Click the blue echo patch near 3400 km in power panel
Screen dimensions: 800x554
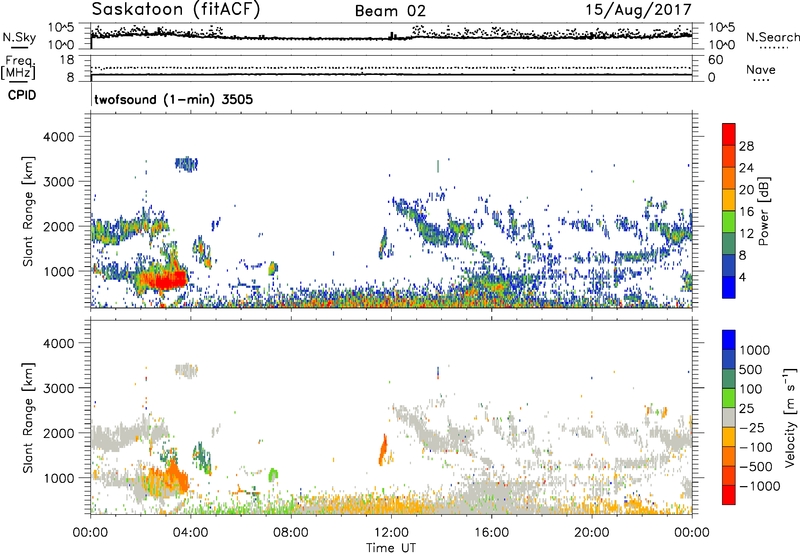pyautogui.click(x=186, y=164)
